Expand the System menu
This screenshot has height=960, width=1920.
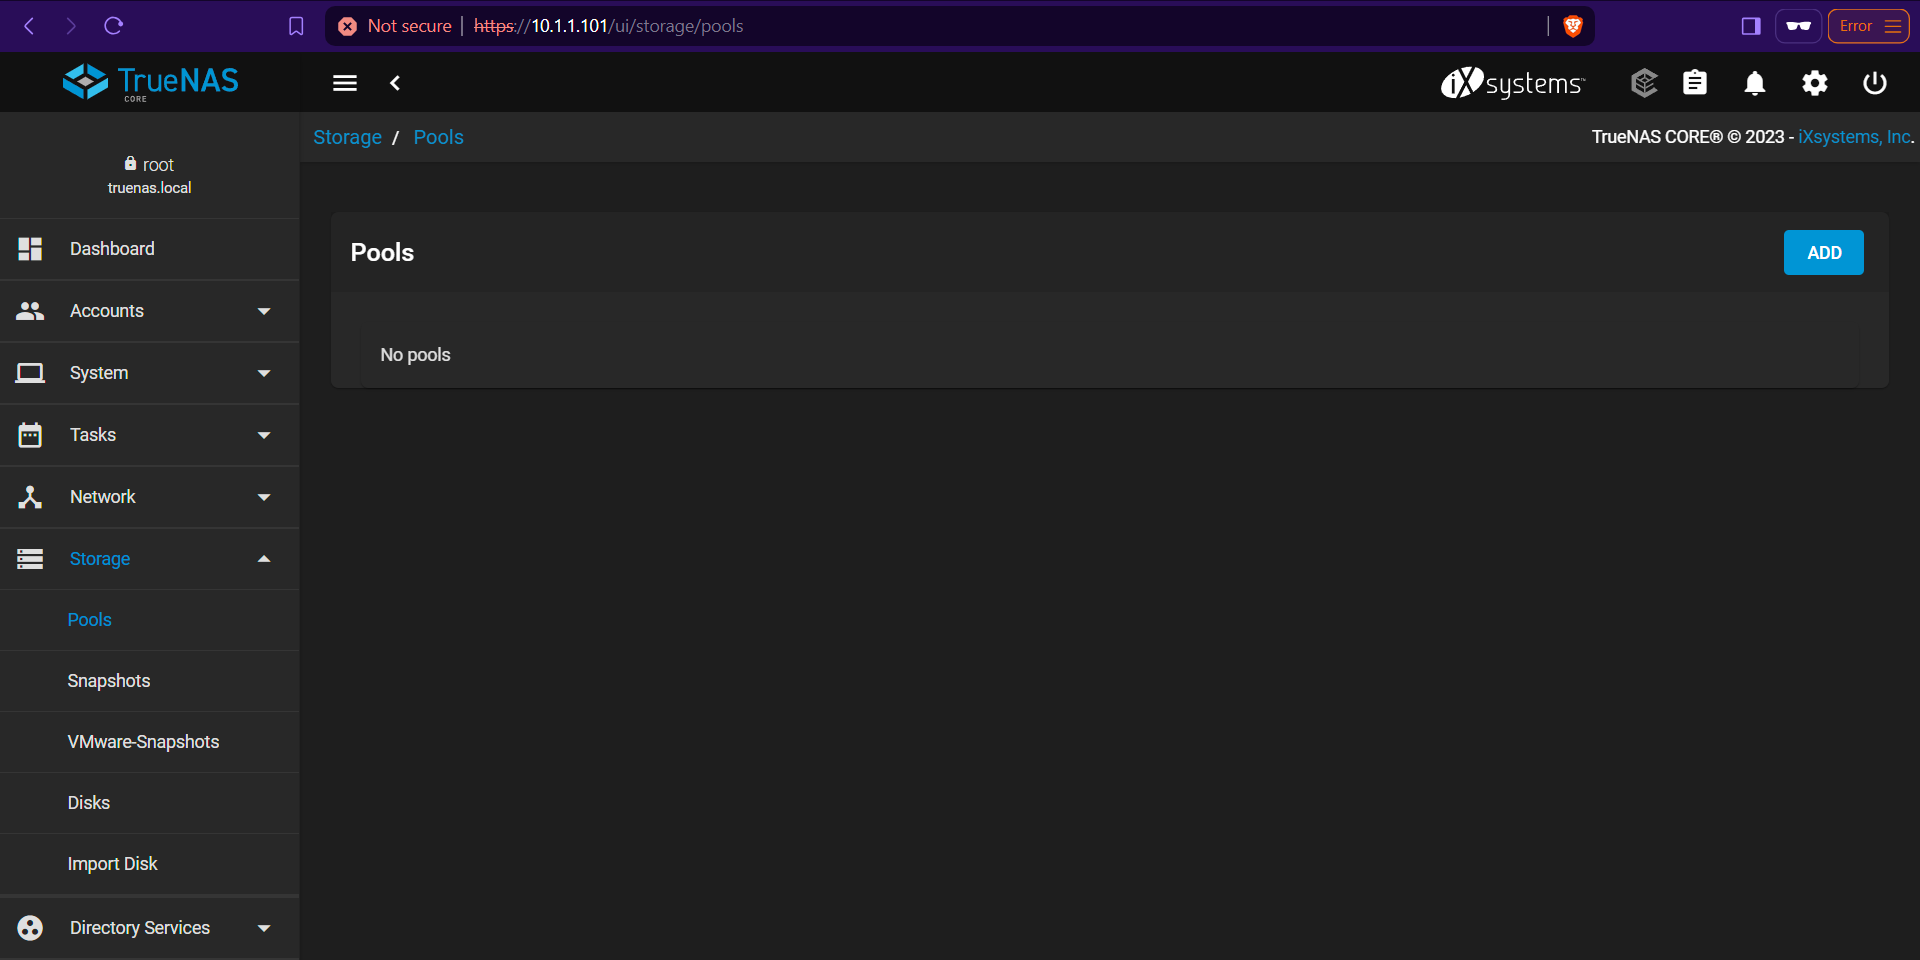(x=150, y=373)
